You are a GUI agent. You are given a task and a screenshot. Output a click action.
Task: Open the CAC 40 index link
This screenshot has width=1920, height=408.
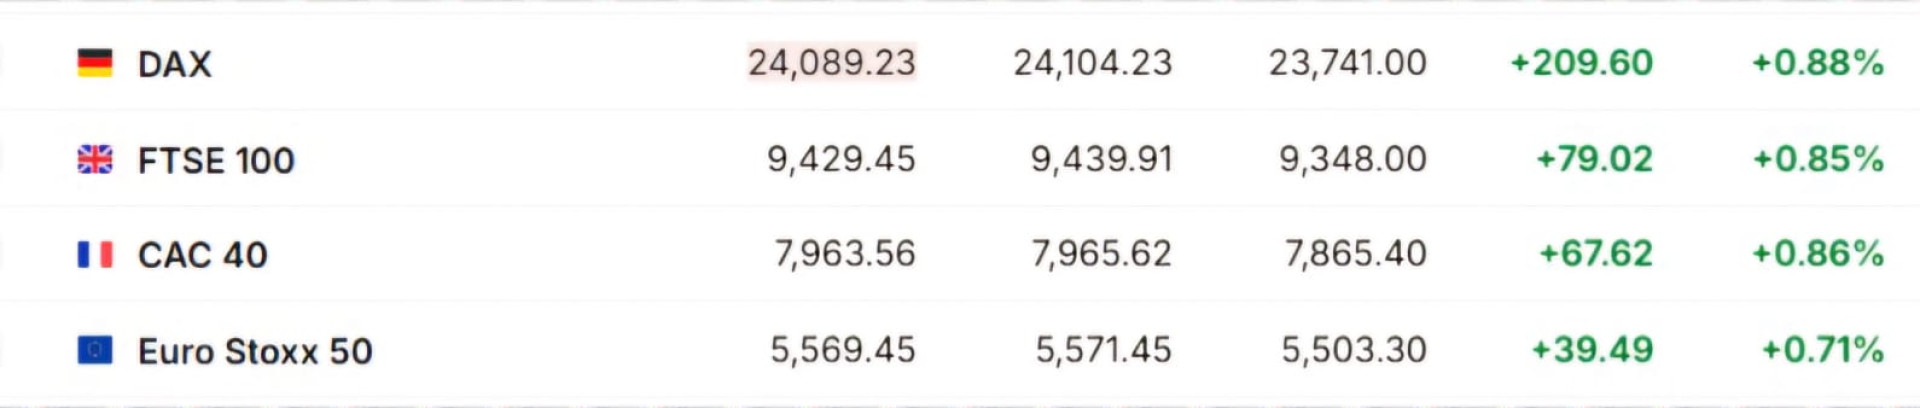[203, 255]
